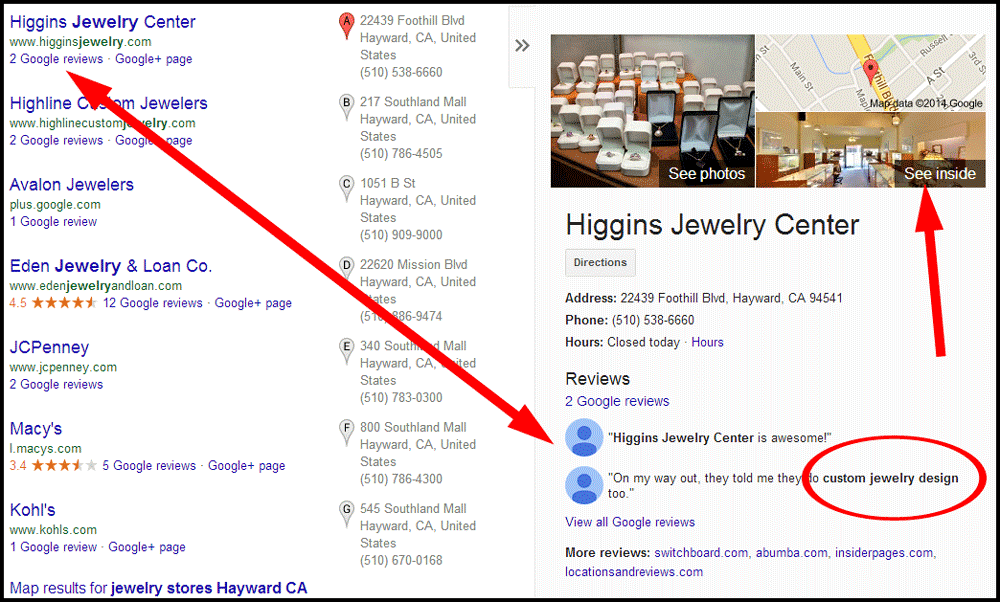This screenshot has width=1000, height=602.
Task: Open the Hours link for store hours
Action: click(707, 342)
